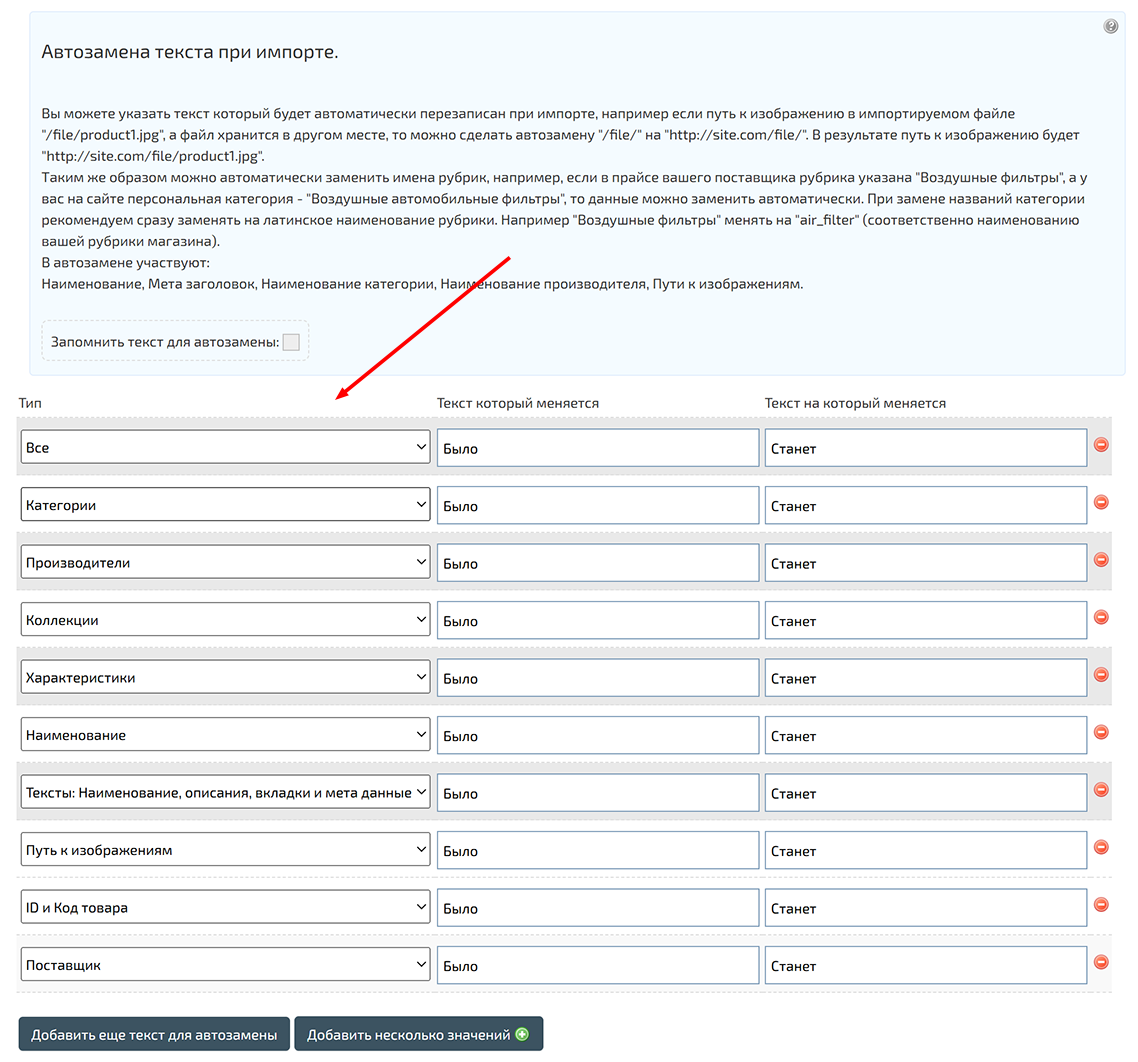Click 'Добавить несколько значений' button
Screen dimensions: 1138x1062
point(419,1035)
